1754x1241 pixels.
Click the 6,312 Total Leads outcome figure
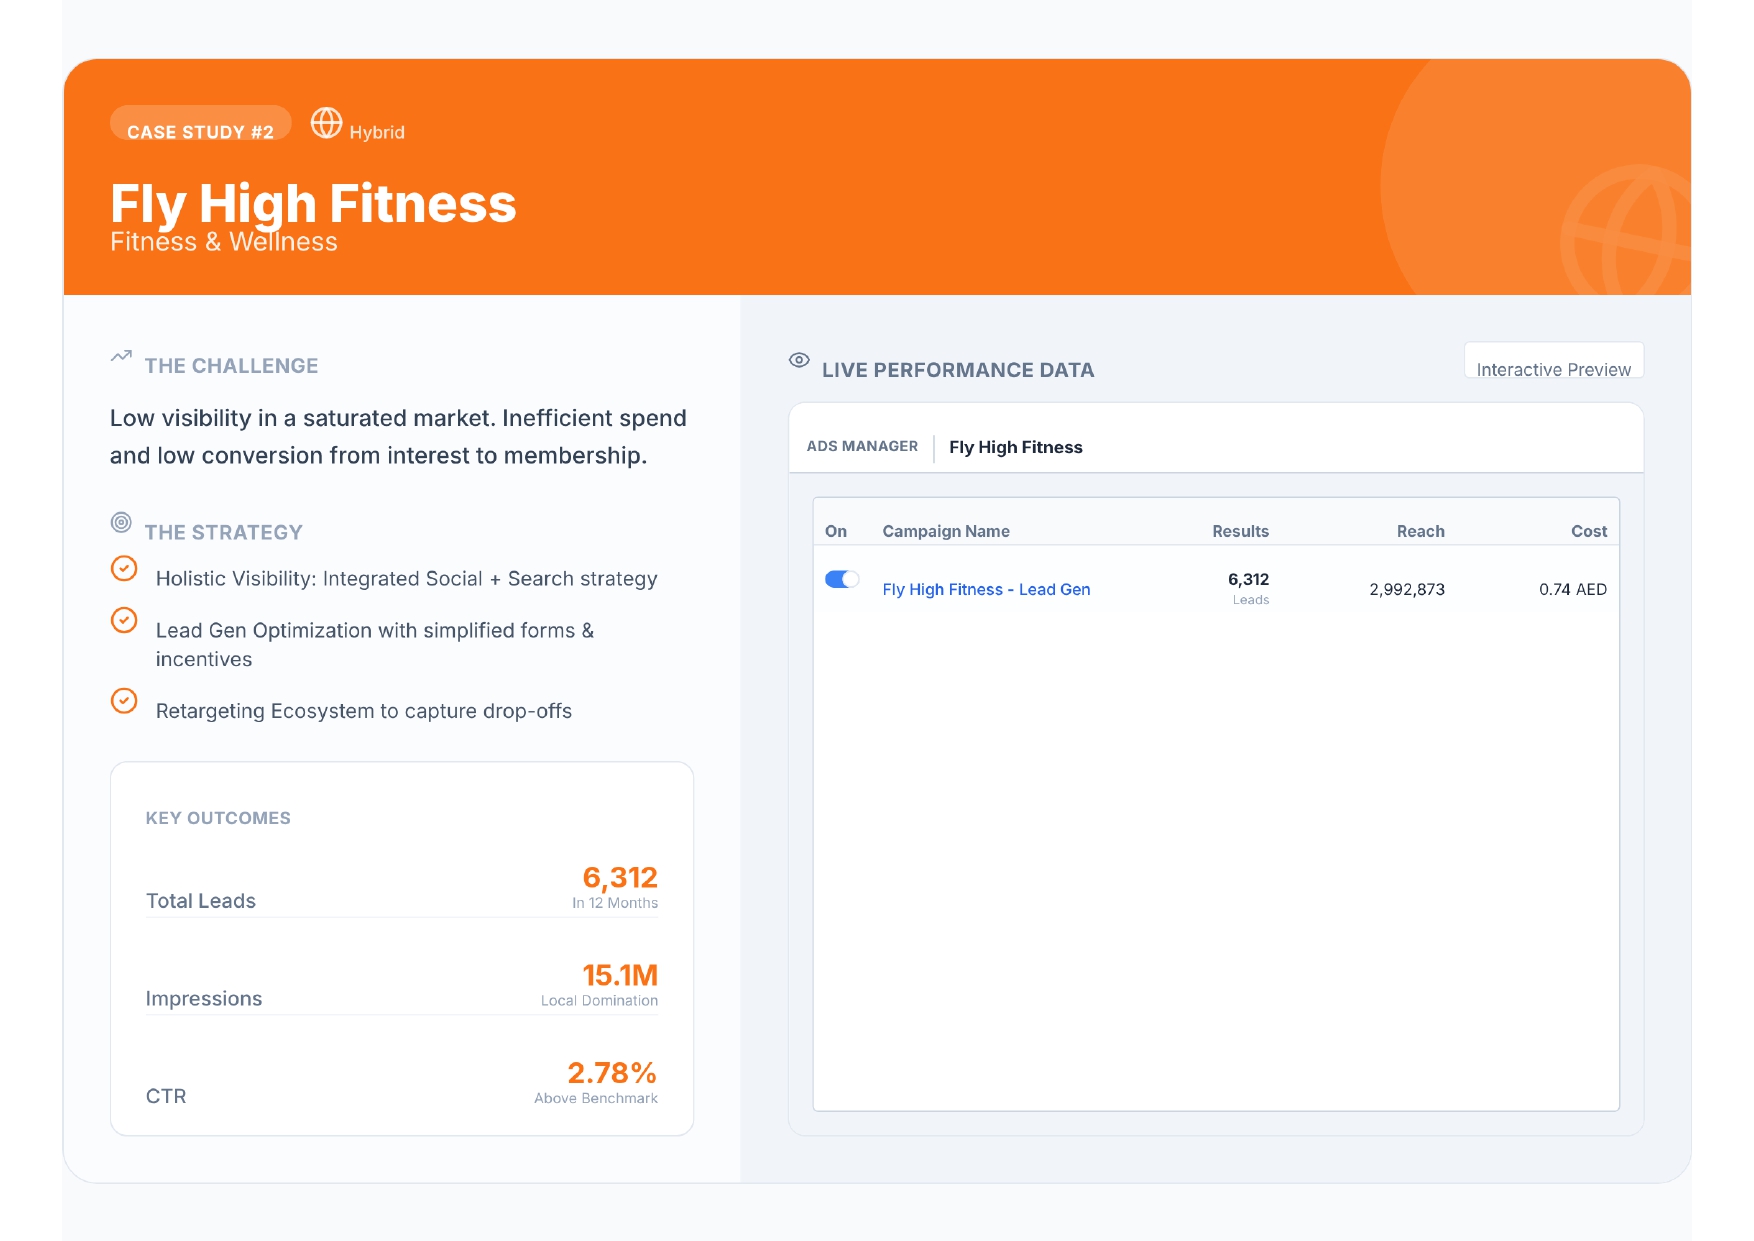pyautogui.click(x=620, y=877)
